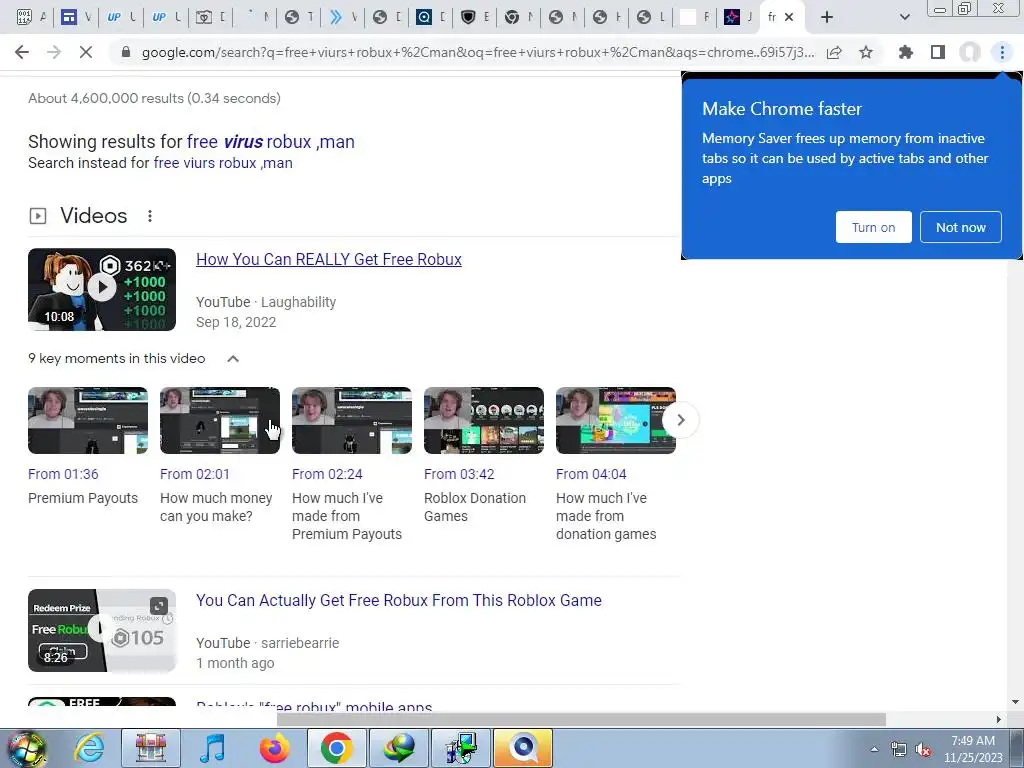The width and height of the screenshot is (1024, 768).
Task: Open the orange magnifier app in the taskbar
Action: 522,748
